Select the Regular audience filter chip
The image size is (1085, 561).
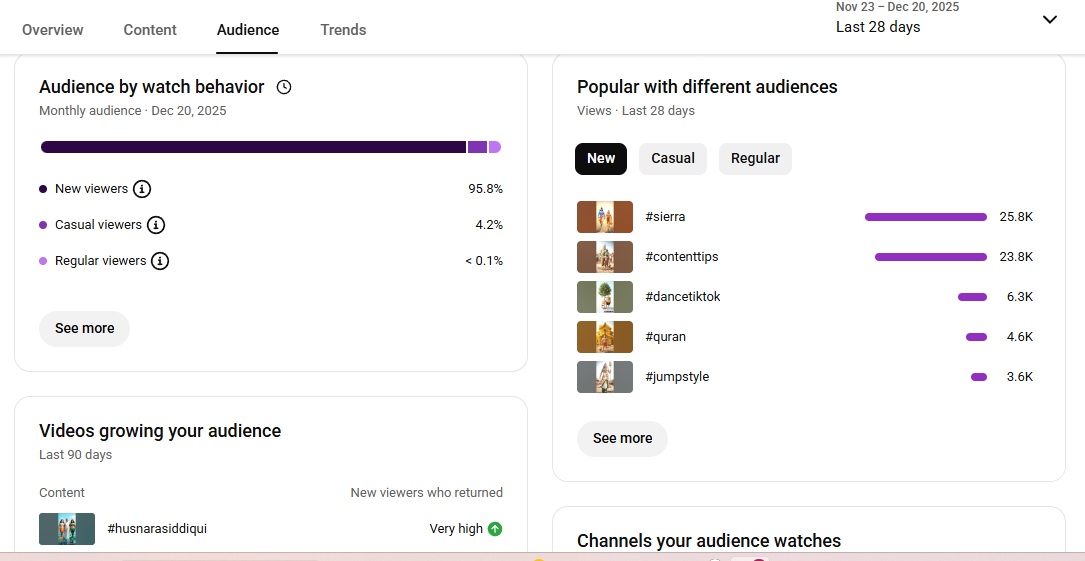pos(755,158)
